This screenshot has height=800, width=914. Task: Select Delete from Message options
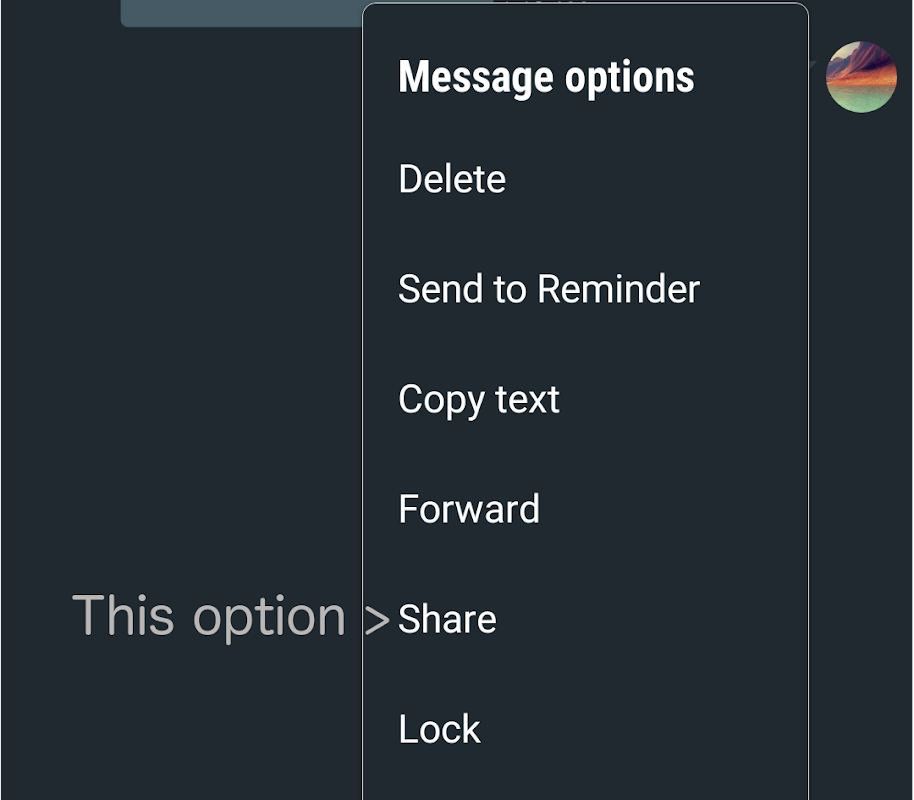(585, 178)
